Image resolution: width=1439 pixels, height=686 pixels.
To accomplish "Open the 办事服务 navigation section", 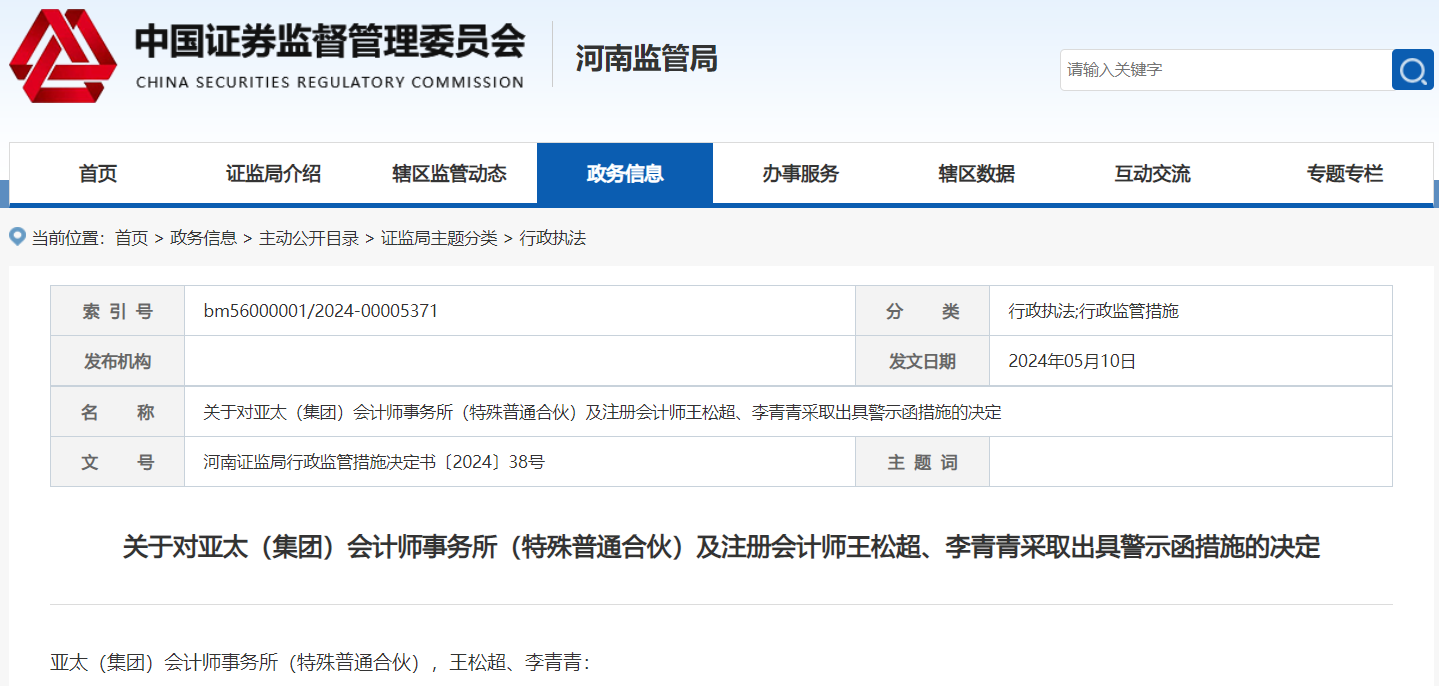I will click(x=800, y=172).
